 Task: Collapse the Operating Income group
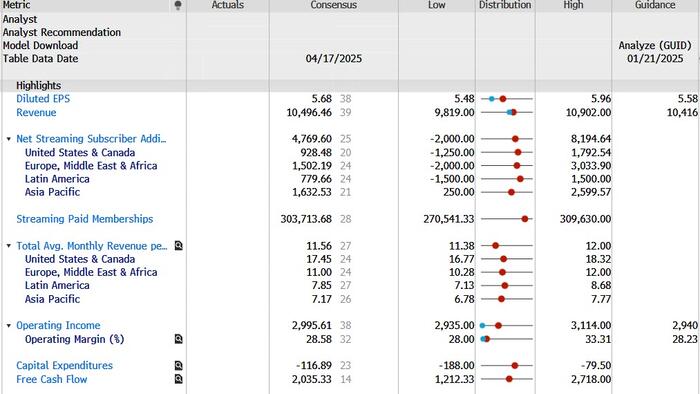[8, 326]
